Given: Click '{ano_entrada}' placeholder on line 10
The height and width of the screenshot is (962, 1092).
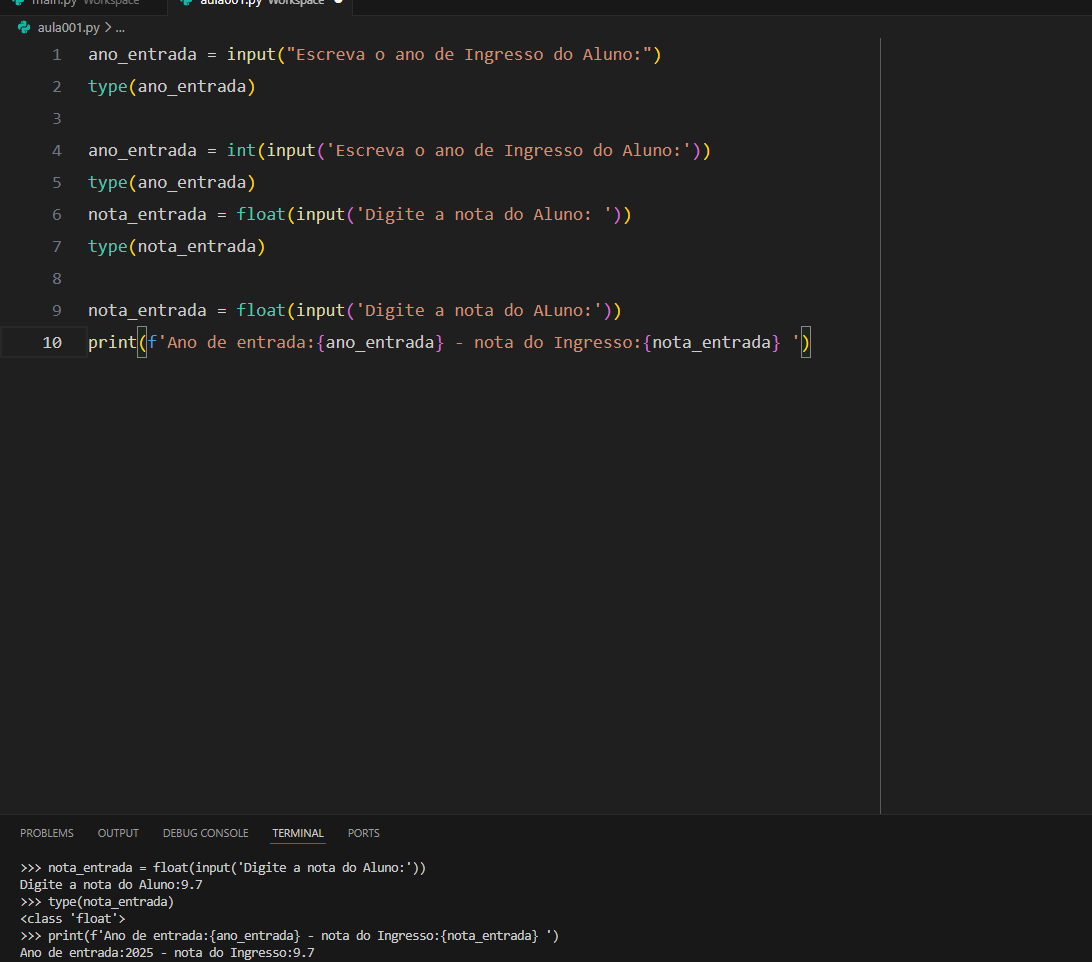Looking at the screenshot, I should [x=380, y=343].
